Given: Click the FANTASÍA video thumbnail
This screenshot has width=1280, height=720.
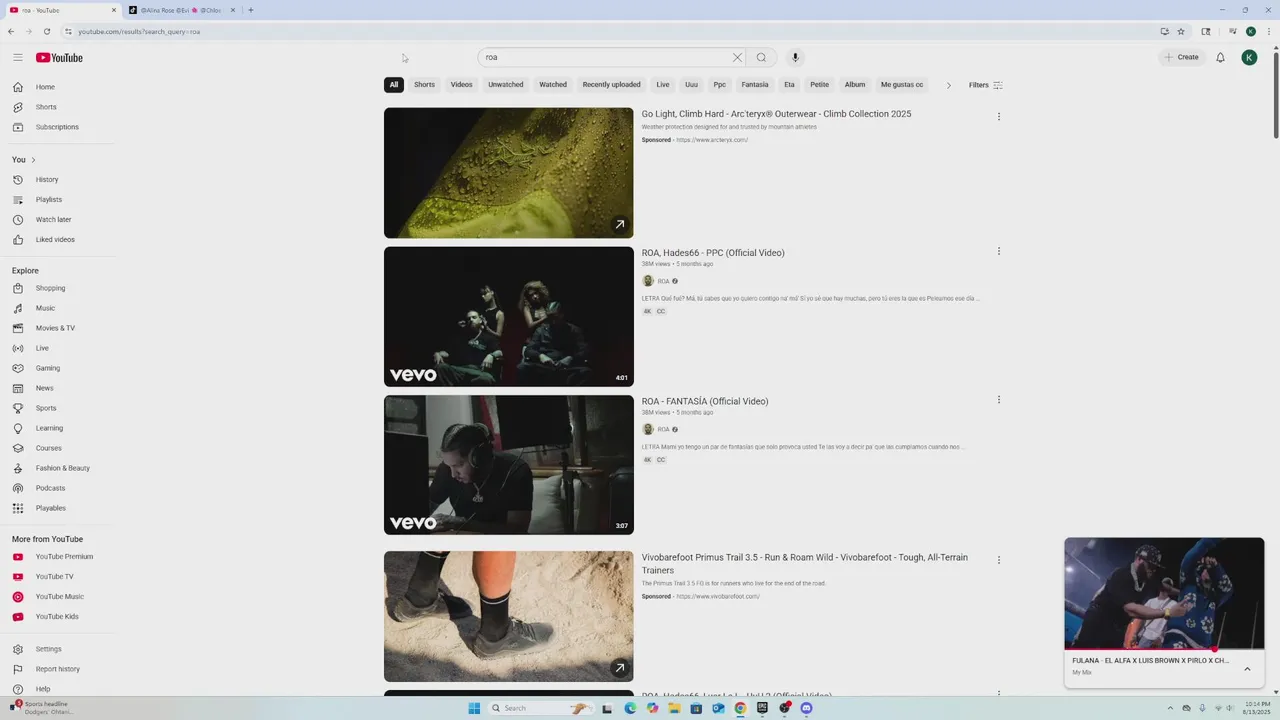Looking at the screenshot, I should pyautogui.click(x=509, y=465).
